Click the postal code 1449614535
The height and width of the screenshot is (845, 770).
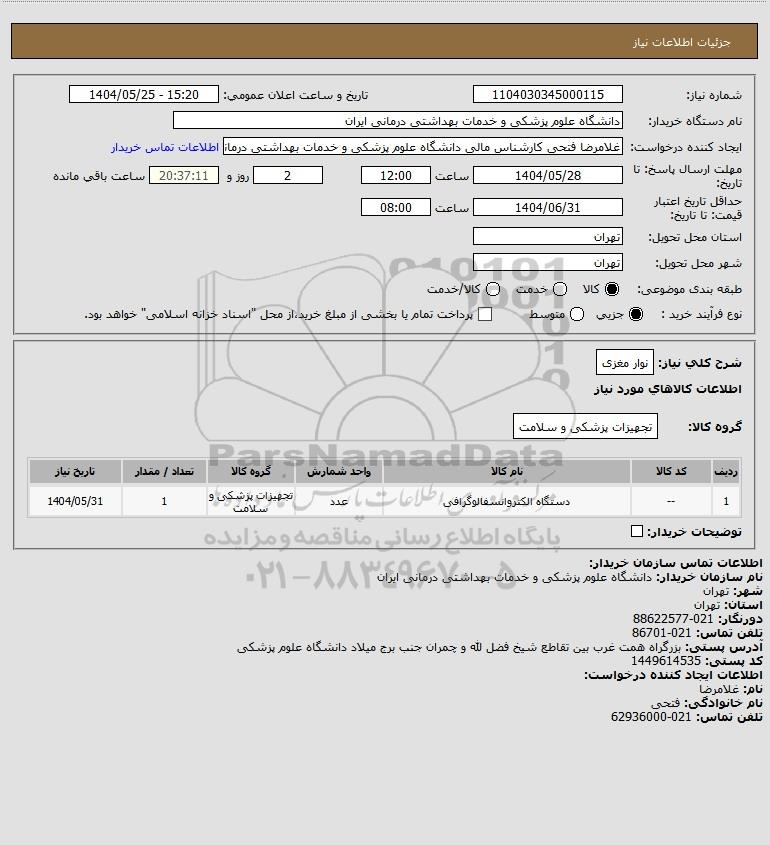[x=665, y=661]
